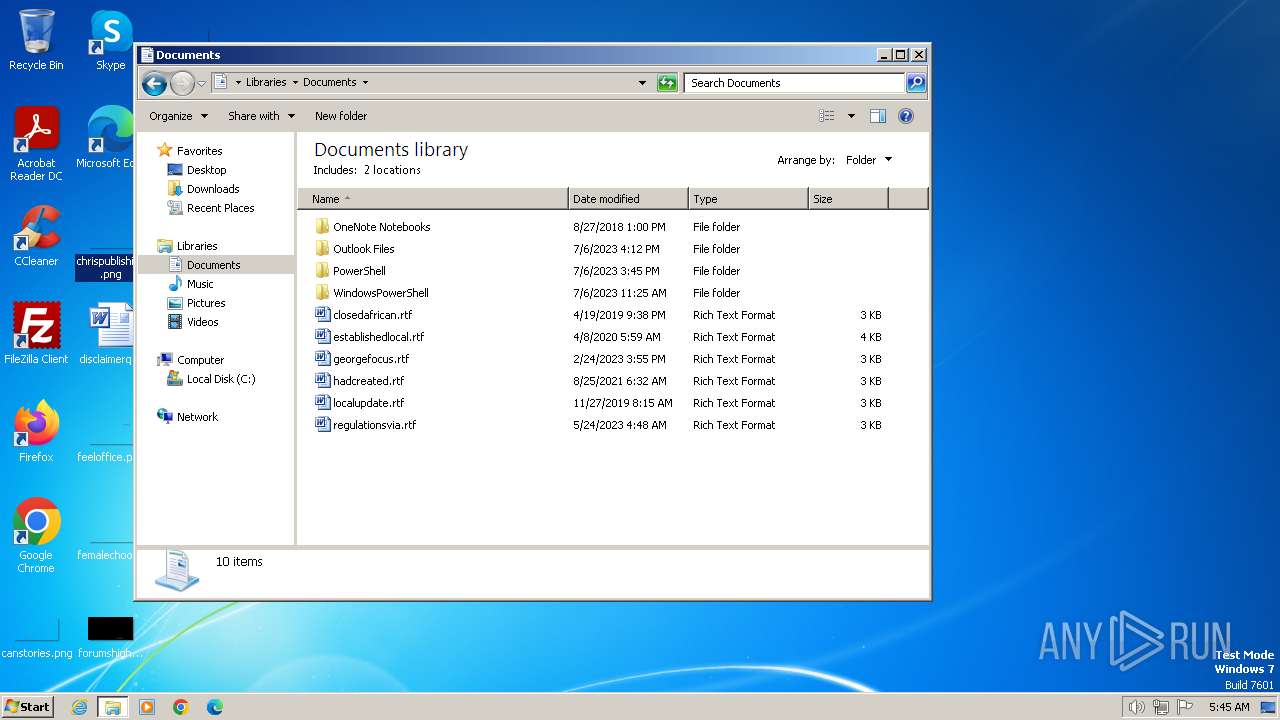The width and height of the screenshot is (1280, 720).
Task: Select the PowerShell folder icon
Action: (322, 271)
